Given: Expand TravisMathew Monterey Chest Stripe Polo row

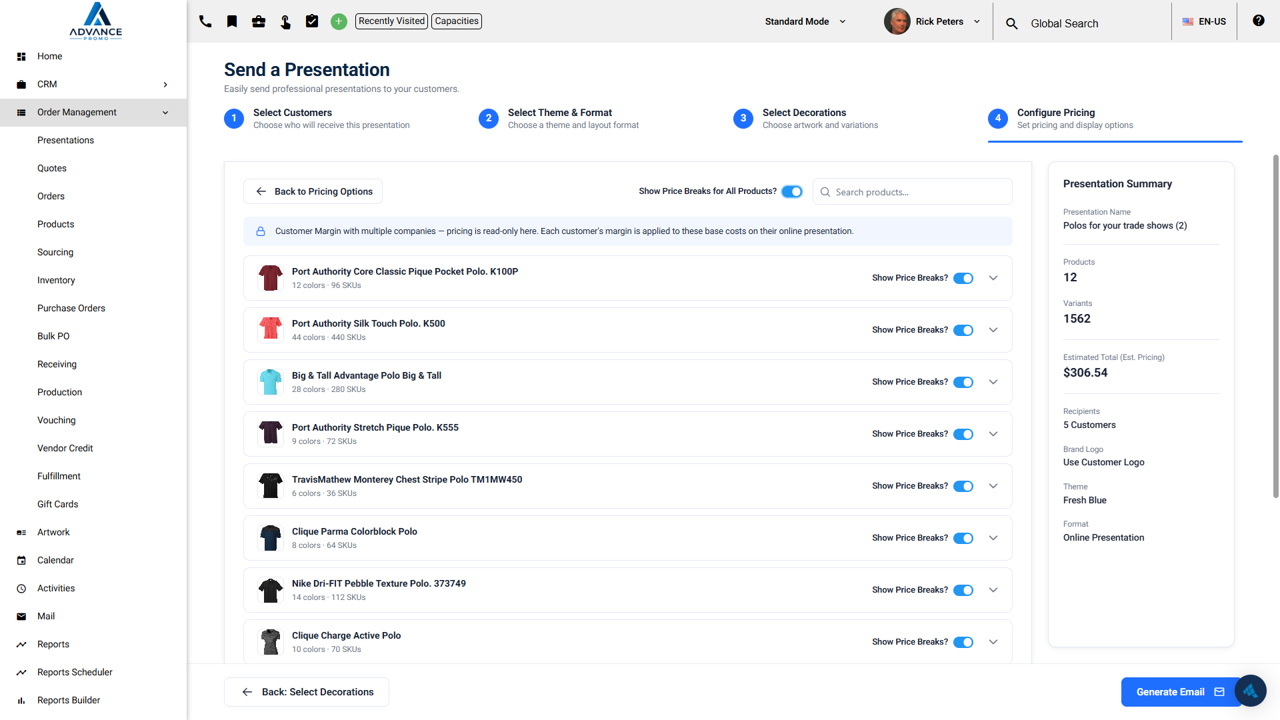Looking at the screenshot, I should (x=993, y=486).
